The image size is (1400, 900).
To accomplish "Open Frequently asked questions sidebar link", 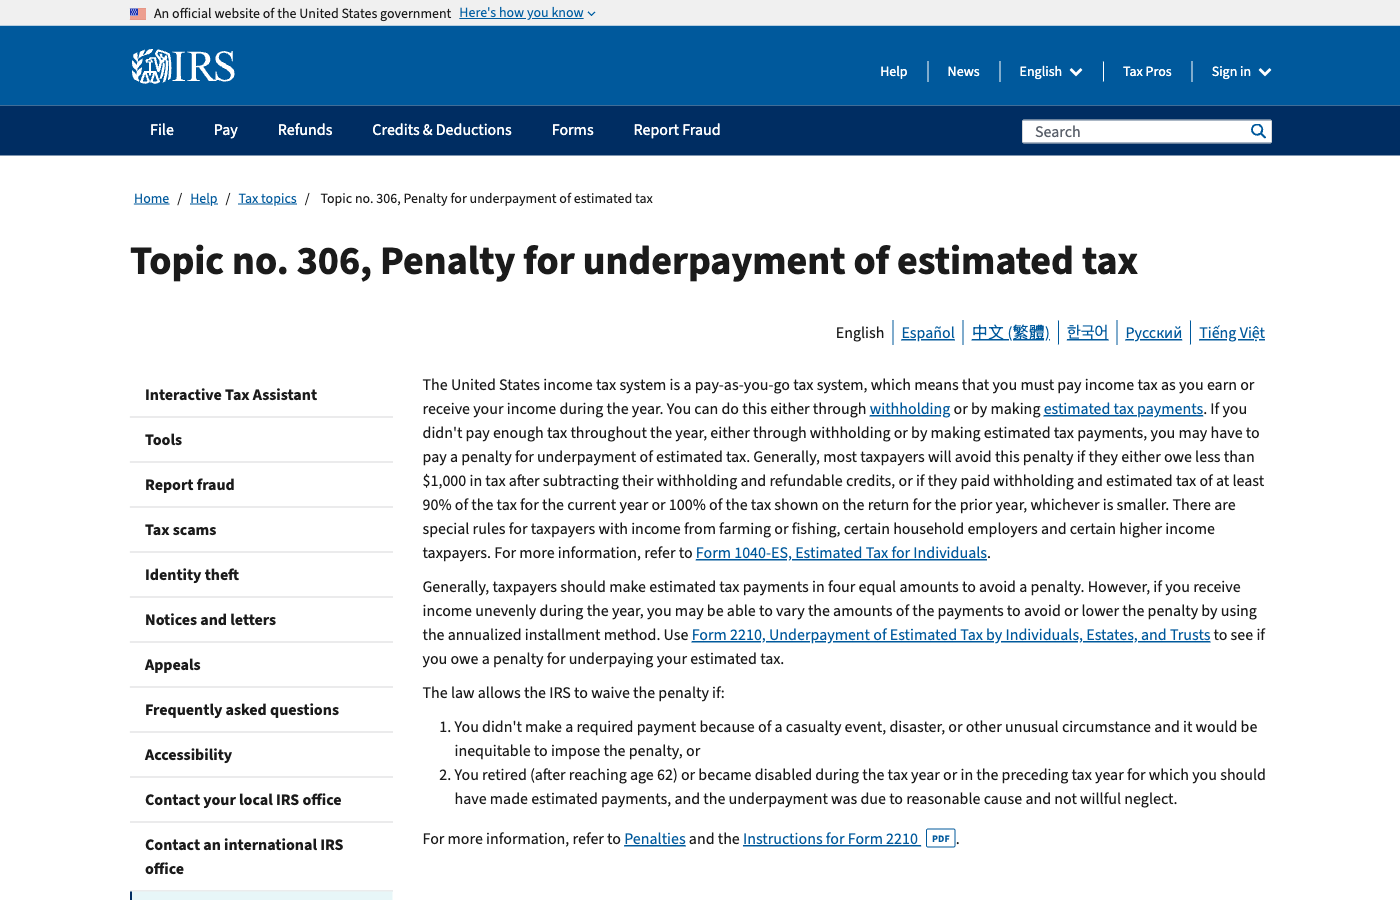I will 261,710.
